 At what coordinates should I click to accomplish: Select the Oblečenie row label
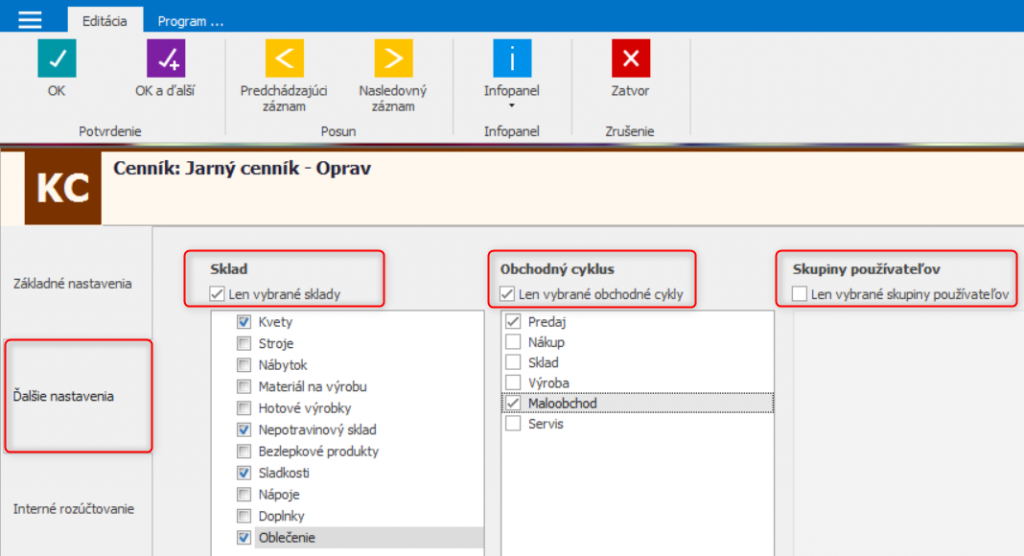tap(287, 537)
